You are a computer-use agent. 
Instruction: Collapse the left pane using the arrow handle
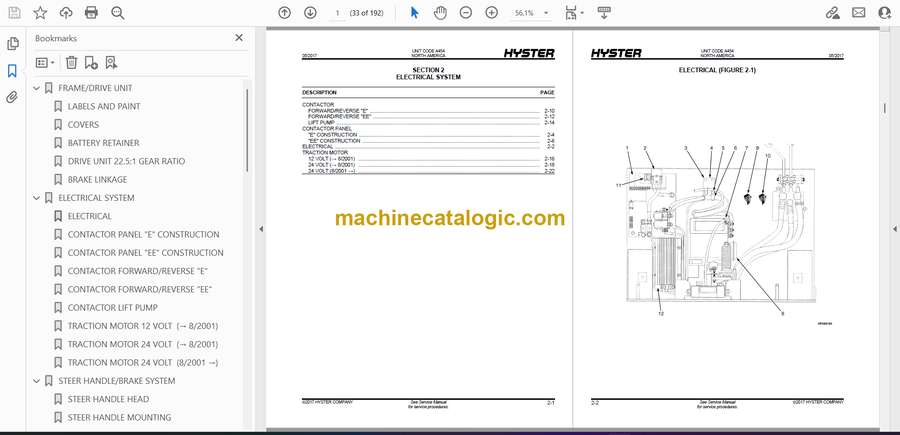(261, 229)
